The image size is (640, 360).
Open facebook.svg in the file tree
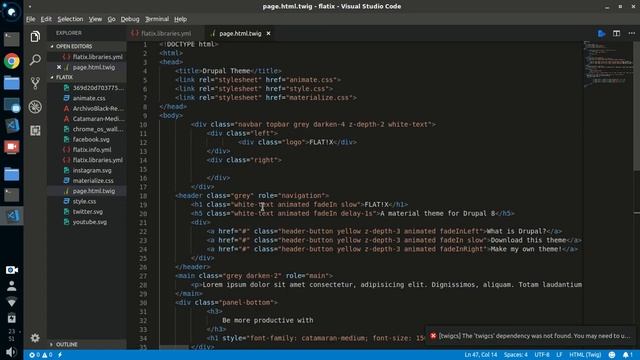91,139
